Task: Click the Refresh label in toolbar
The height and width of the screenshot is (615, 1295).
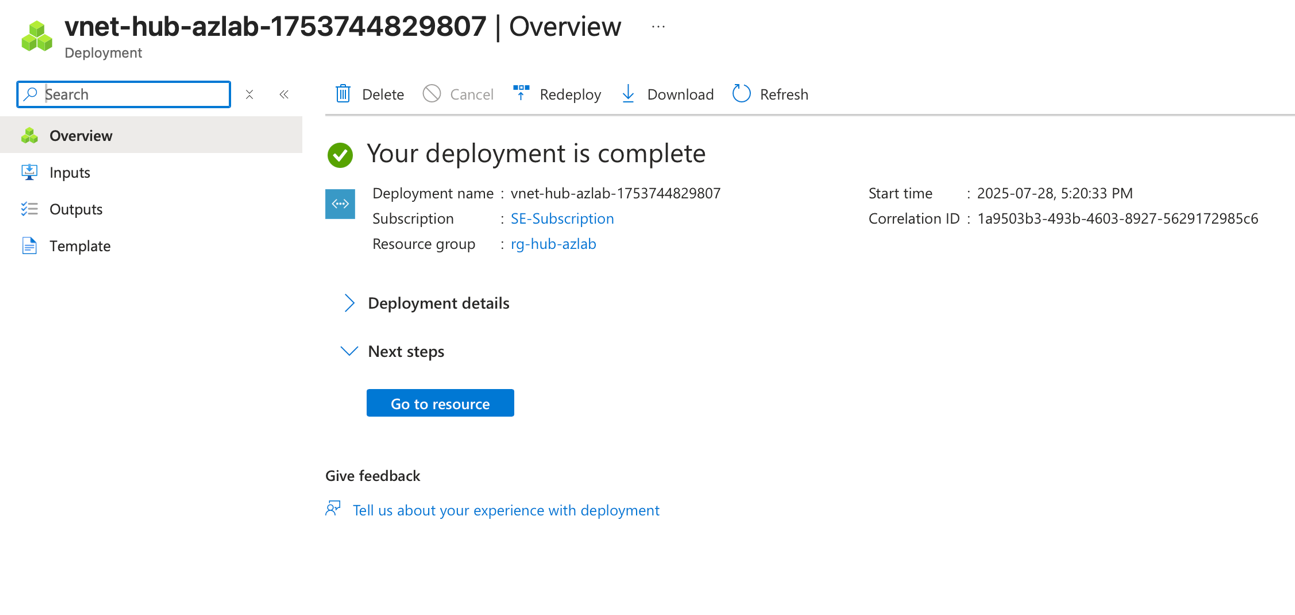Action: click(x=784, y=94)
